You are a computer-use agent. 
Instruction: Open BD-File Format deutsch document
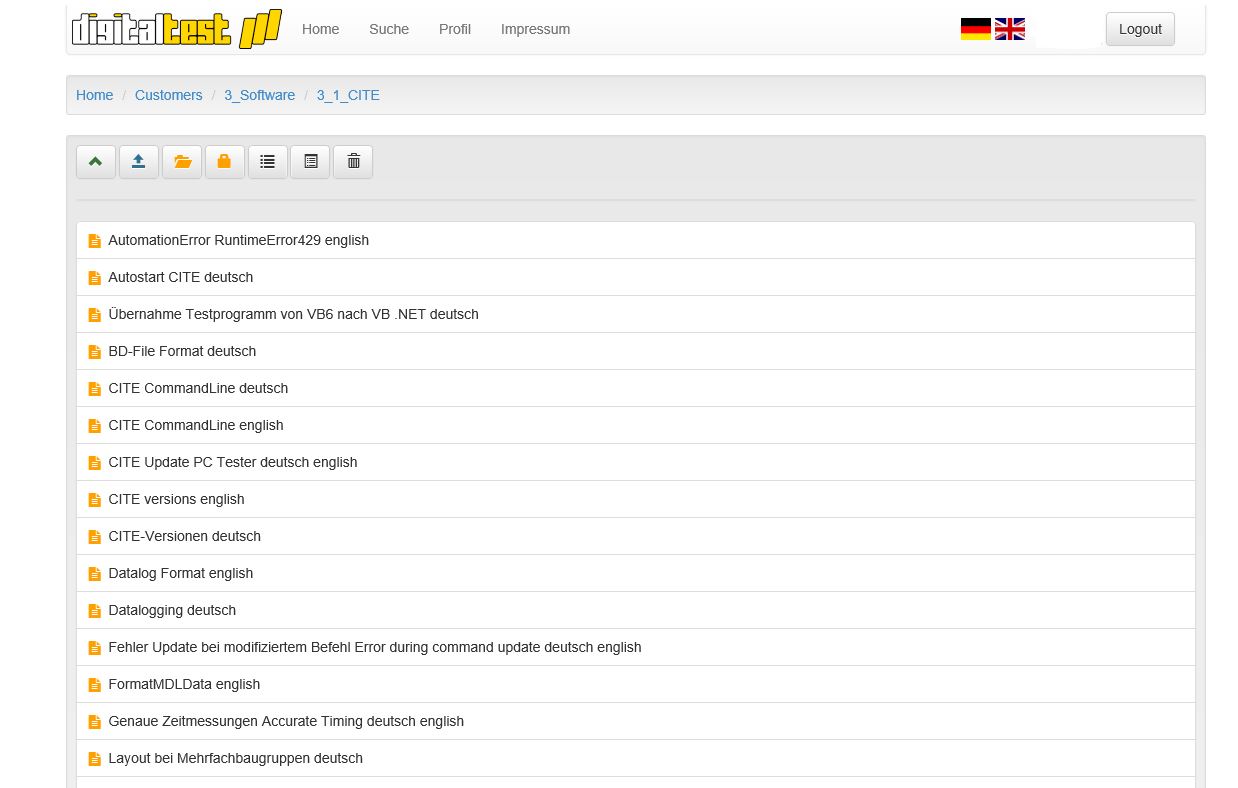point(182,351)
